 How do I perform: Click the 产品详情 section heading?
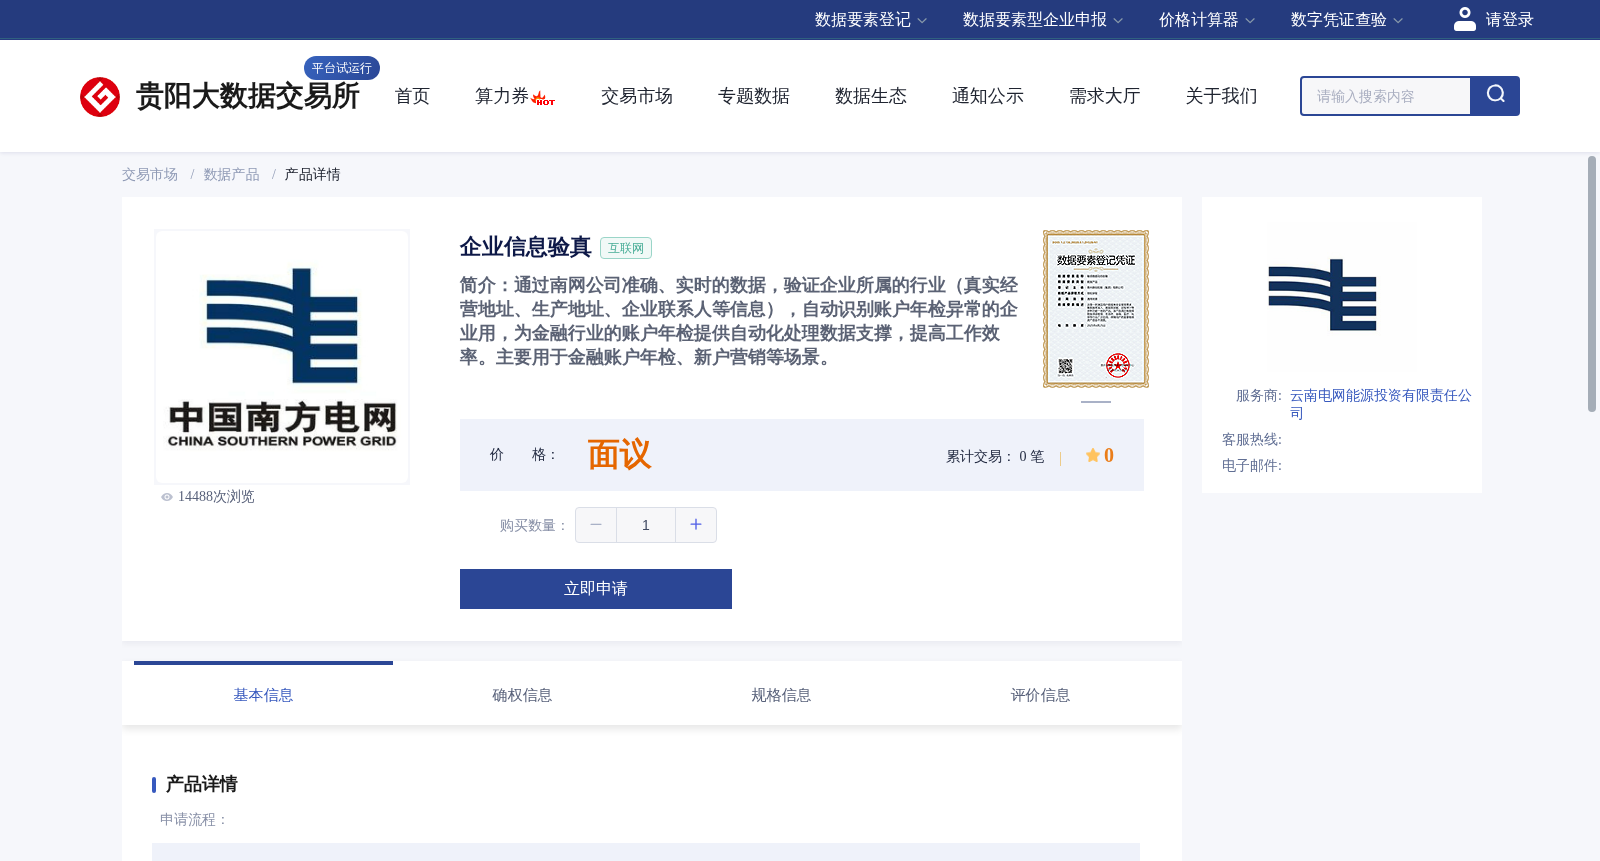(x=201, y=784)
